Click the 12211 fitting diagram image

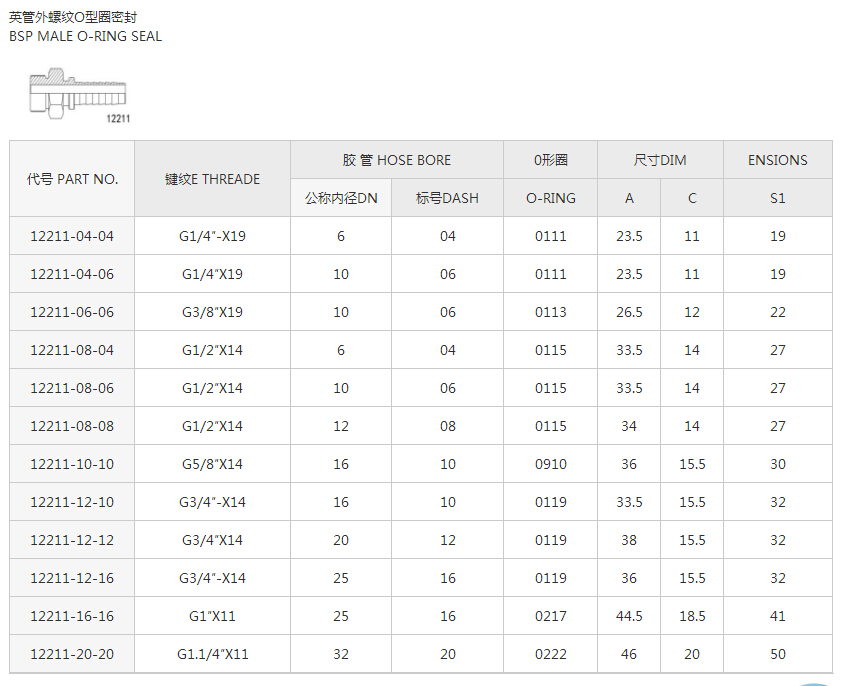click(78, 96)
